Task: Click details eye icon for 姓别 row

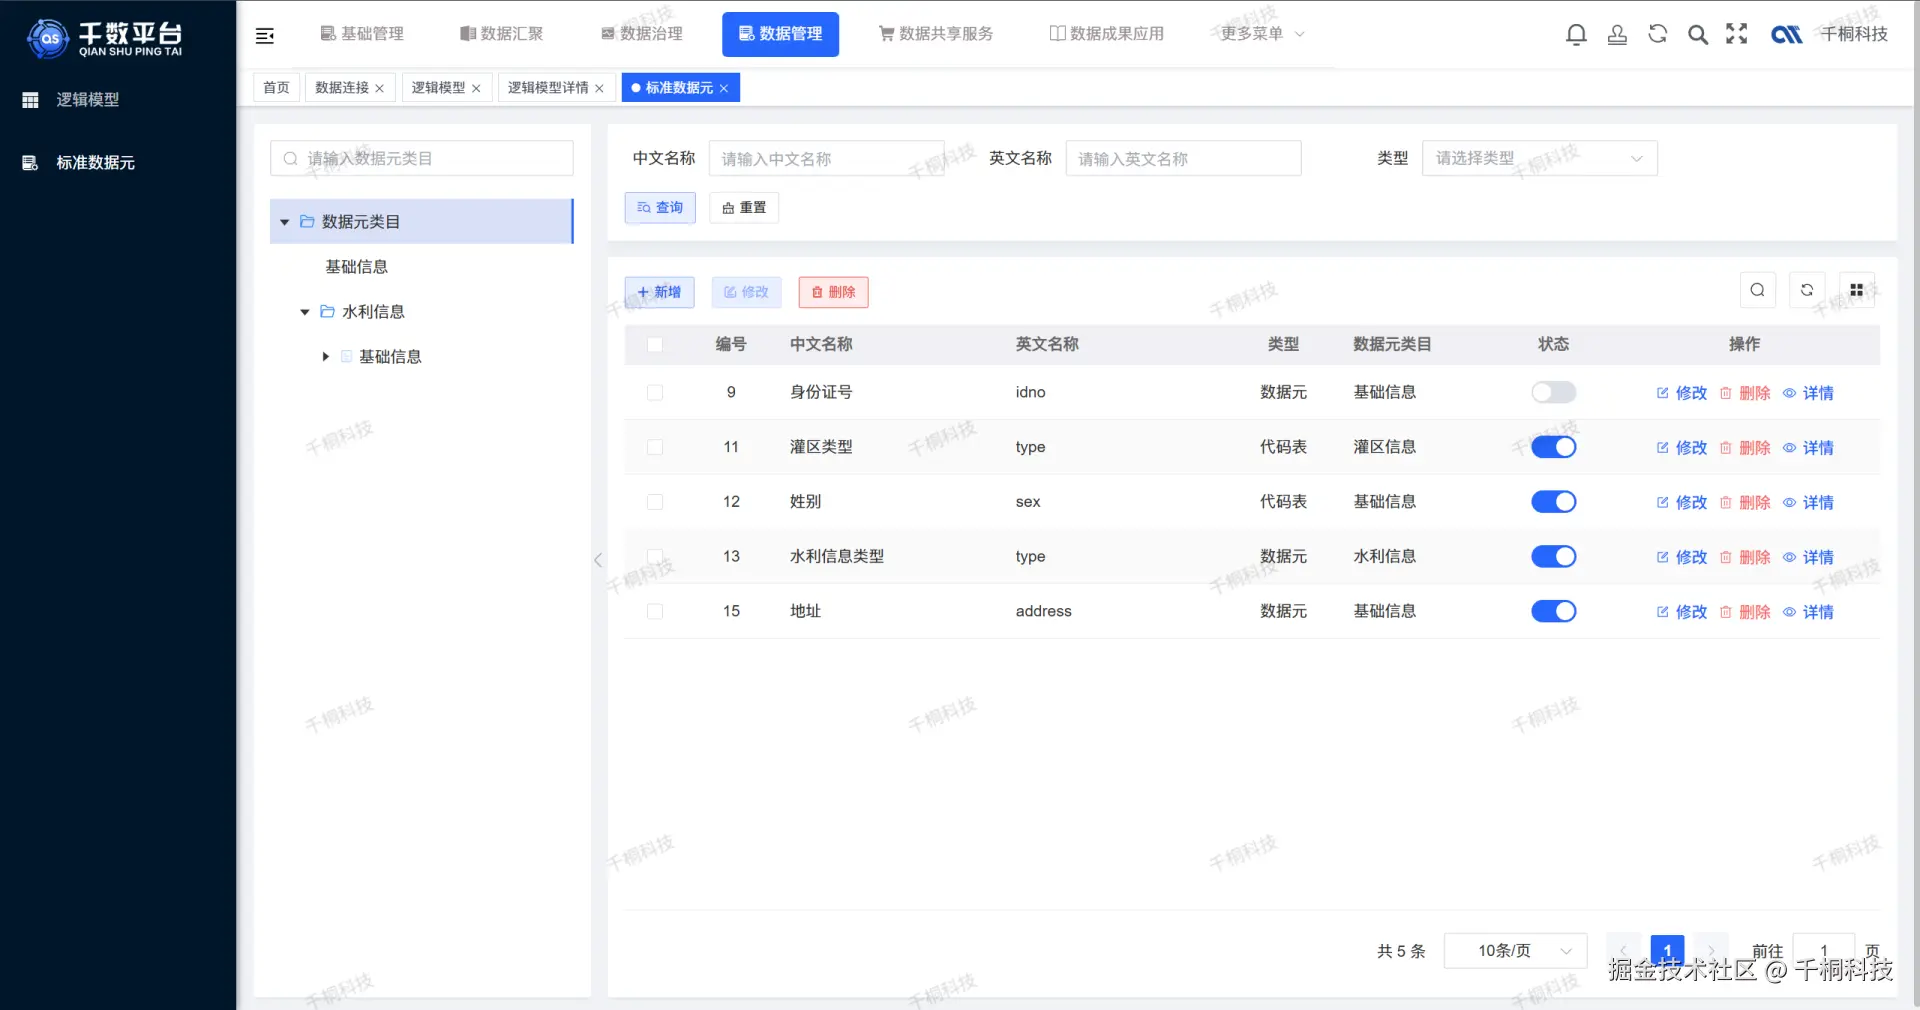Action: [1789, 502]
